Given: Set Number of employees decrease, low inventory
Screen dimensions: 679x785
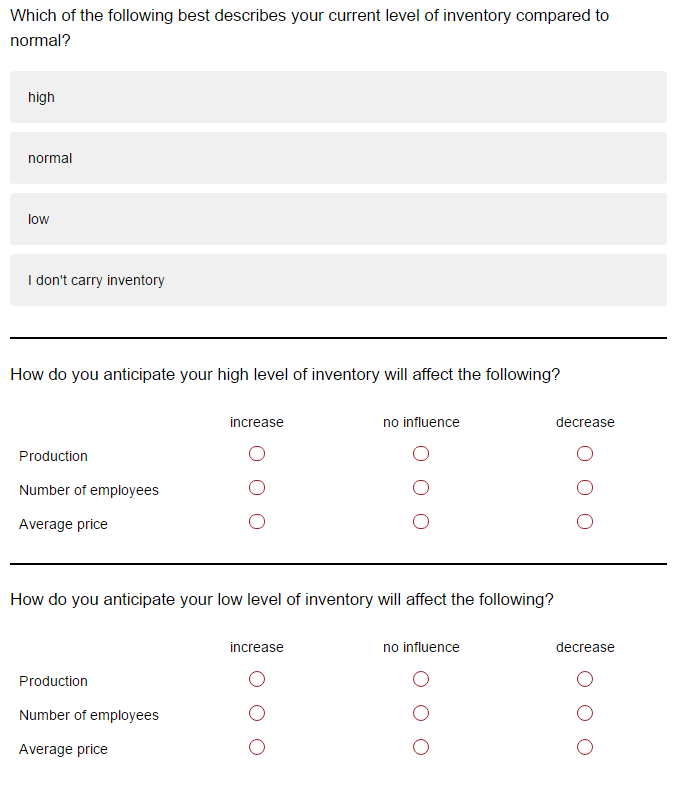Looking at the screenshot, I should pyautogui.click(x=585, y=713).
